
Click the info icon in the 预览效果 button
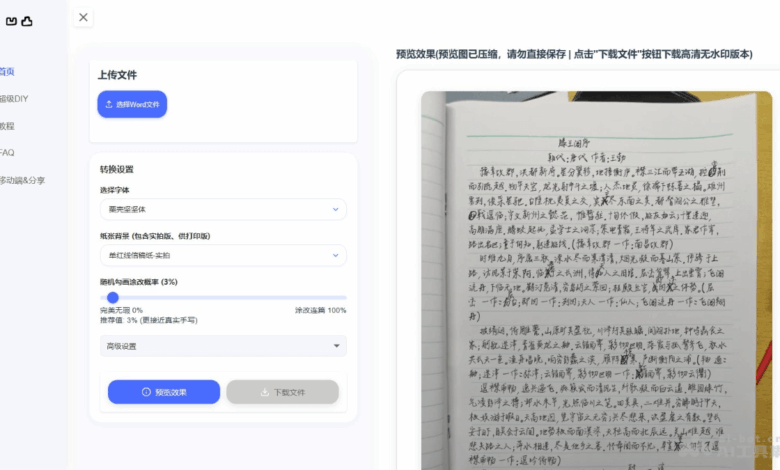click(146, 392)
